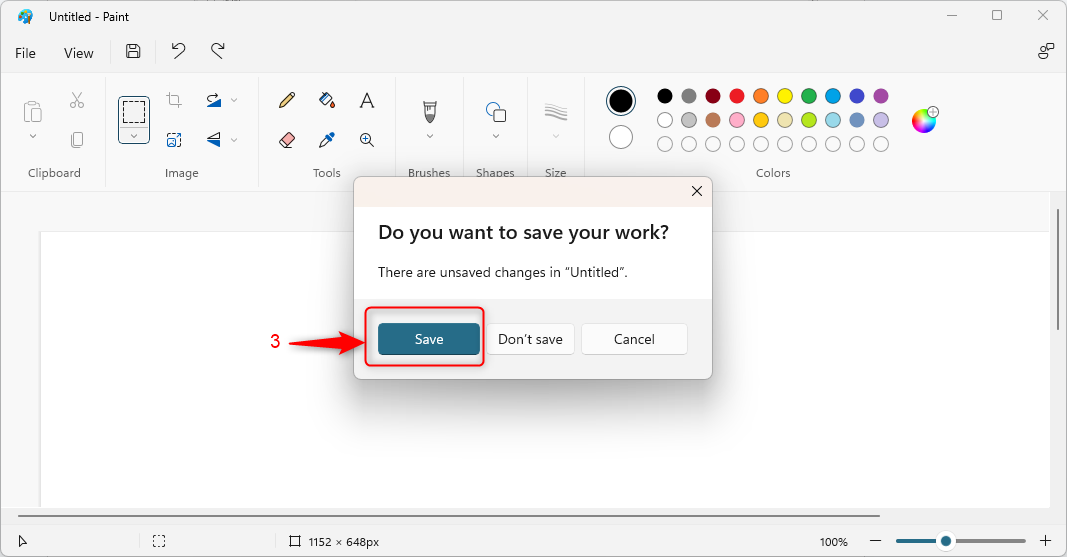Screen dimensions: 1067x557
Task: Open the View menu
Action: pyautogui.click(x=78, y=53)
